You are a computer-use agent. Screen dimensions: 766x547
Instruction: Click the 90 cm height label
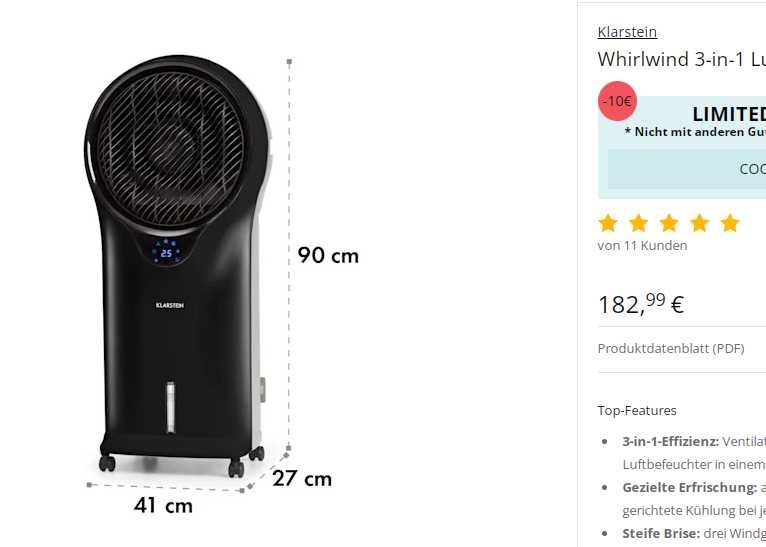click(x=328, y=255)
